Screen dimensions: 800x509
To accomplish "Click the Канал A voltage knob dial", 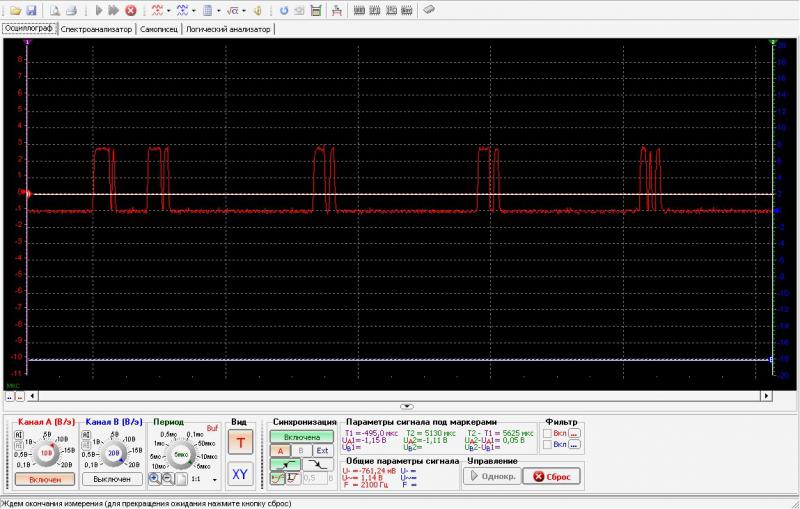I will pyautogui.click(x=45, y=451).
